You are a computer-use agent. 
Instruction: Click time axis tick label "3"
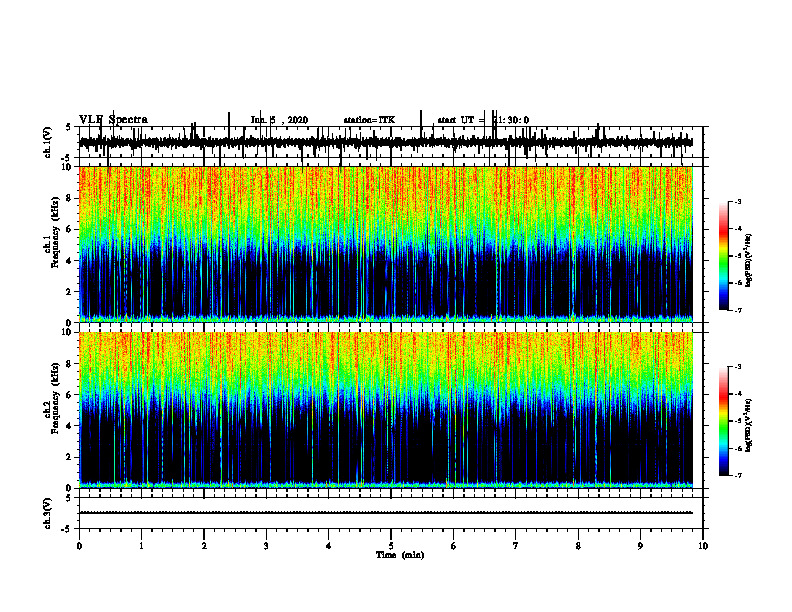[x=266, y=546]
